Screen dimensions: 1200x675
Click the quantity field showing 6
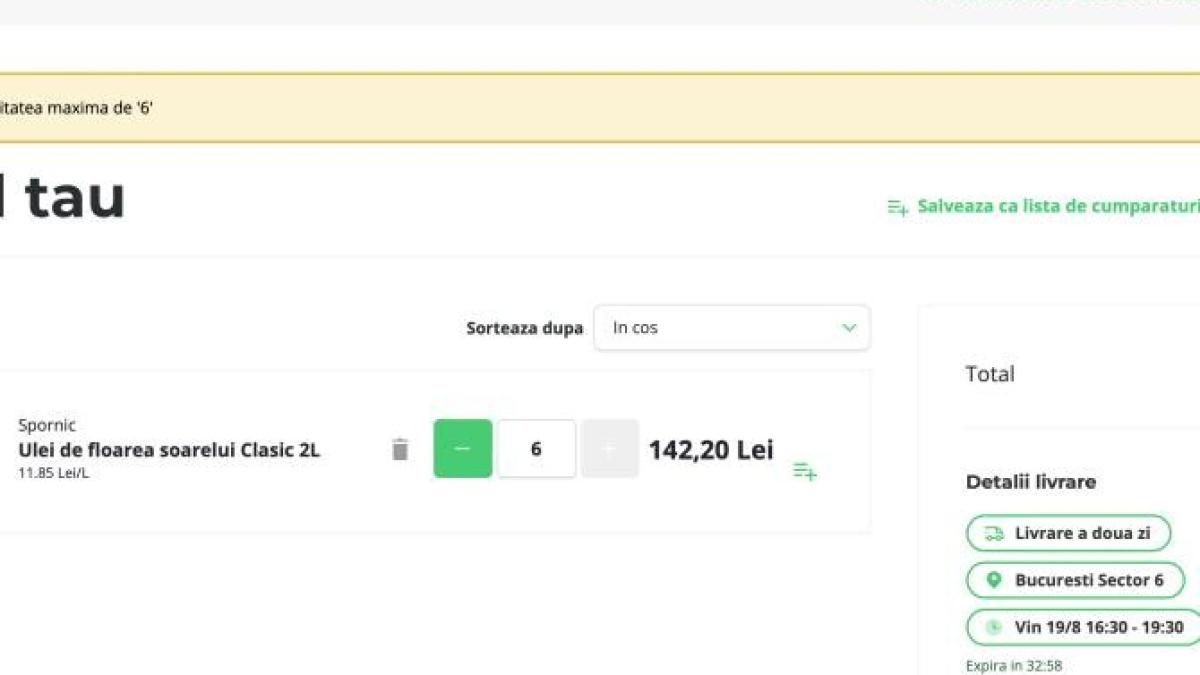[x=536, y=449]
